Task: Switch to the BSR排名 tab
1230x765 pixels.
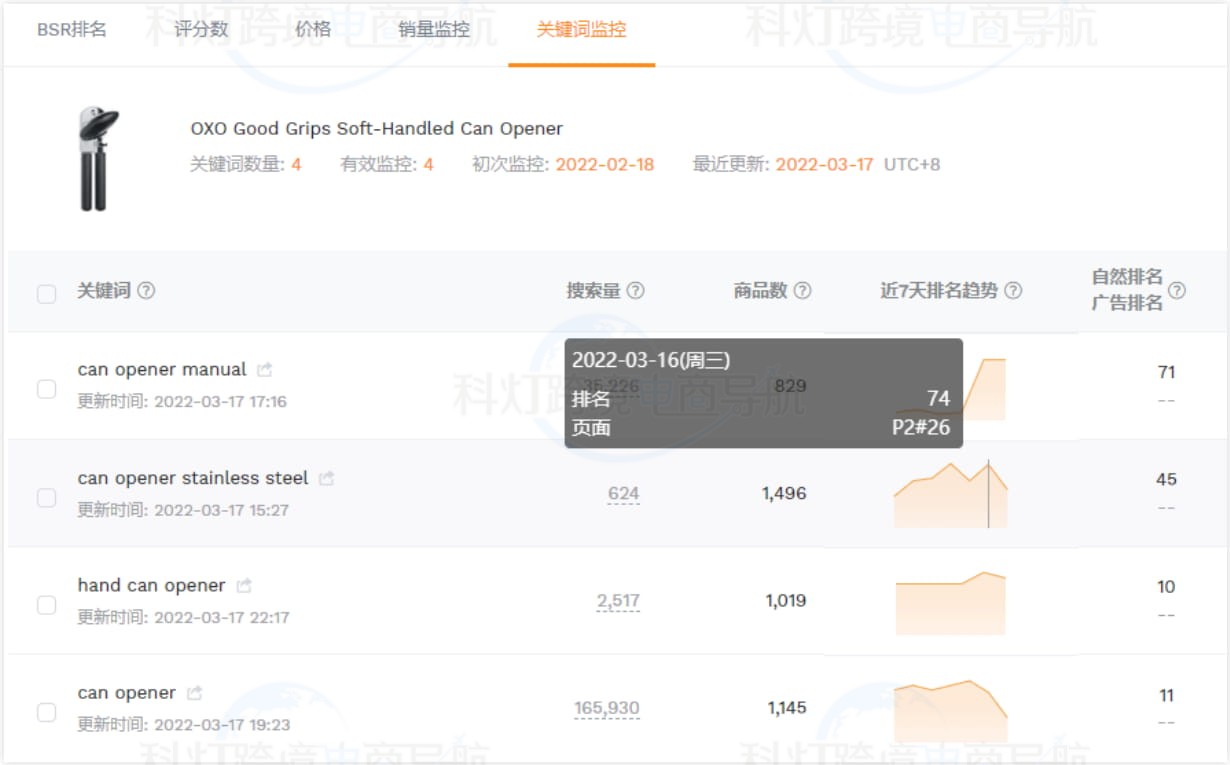Action: click(72, 30)
